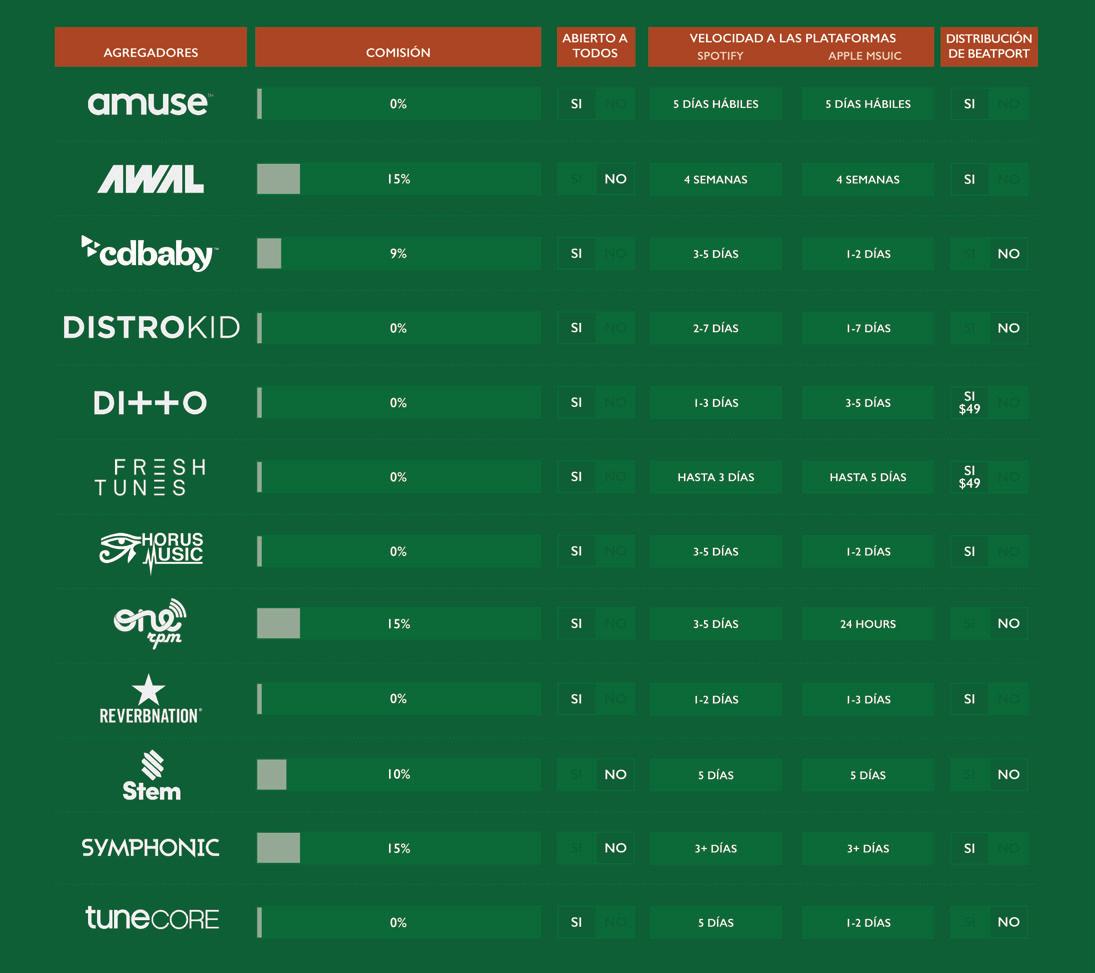Select the ABIERTO A TODOS header
The image size is (1095, 973).
(596, 47)
